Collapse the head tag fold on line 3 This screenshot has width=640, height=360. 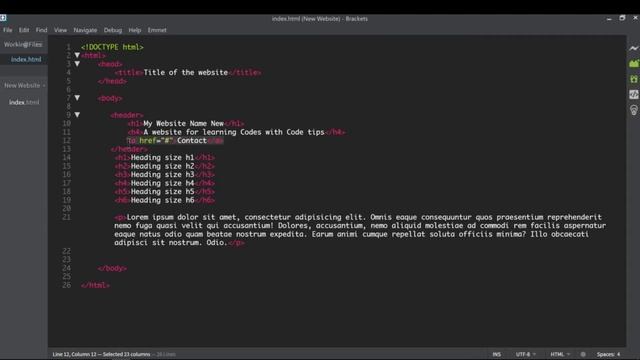[x=77, y=64]
